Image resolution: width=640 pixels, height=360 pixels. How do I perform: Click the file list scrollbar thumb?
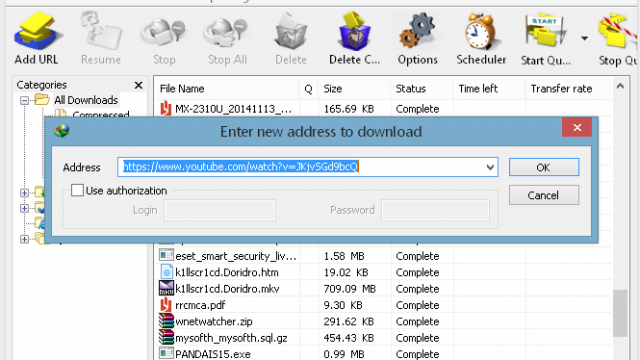click(620, 313)
